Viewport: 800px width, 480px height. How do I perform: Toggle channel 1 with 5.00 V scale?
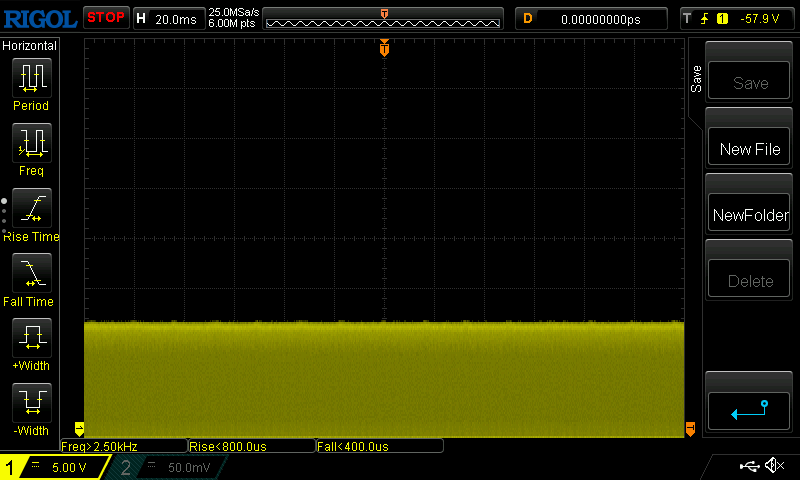pyautogui.click(x=55, y=467)
